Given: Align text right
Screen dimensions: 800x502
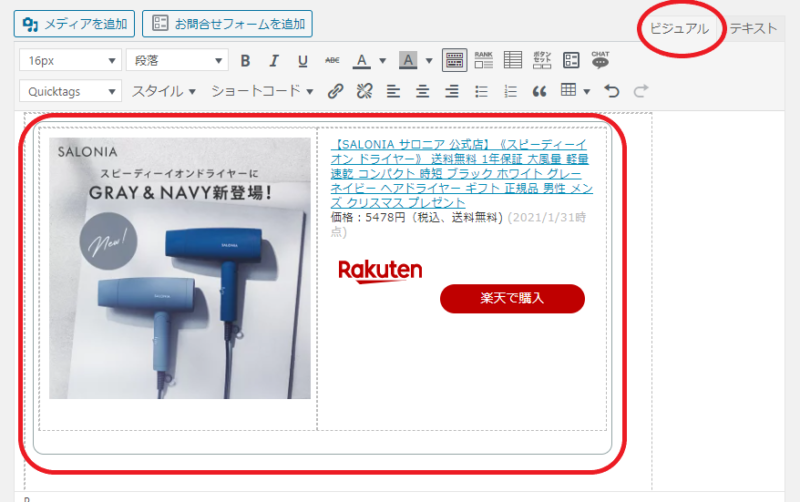Looking at the screenshot, I should click(x=452, y=92).
